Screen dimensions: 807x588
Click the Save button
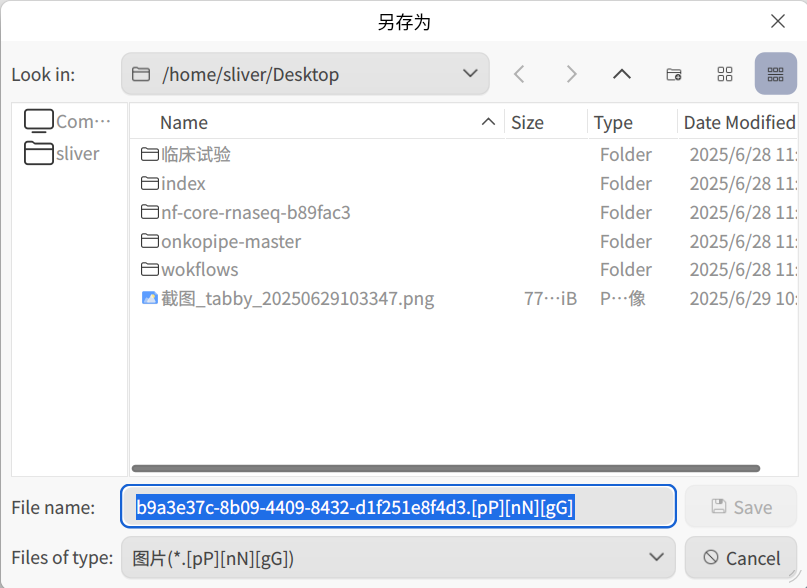741,507
